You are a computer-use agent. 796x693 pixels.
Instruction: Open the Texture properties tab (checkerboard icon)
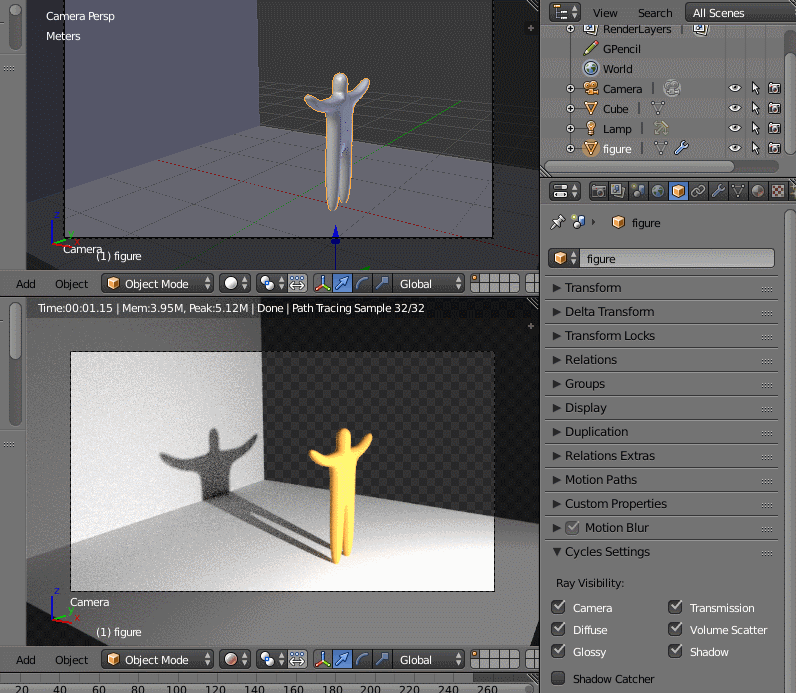[778, 191]
